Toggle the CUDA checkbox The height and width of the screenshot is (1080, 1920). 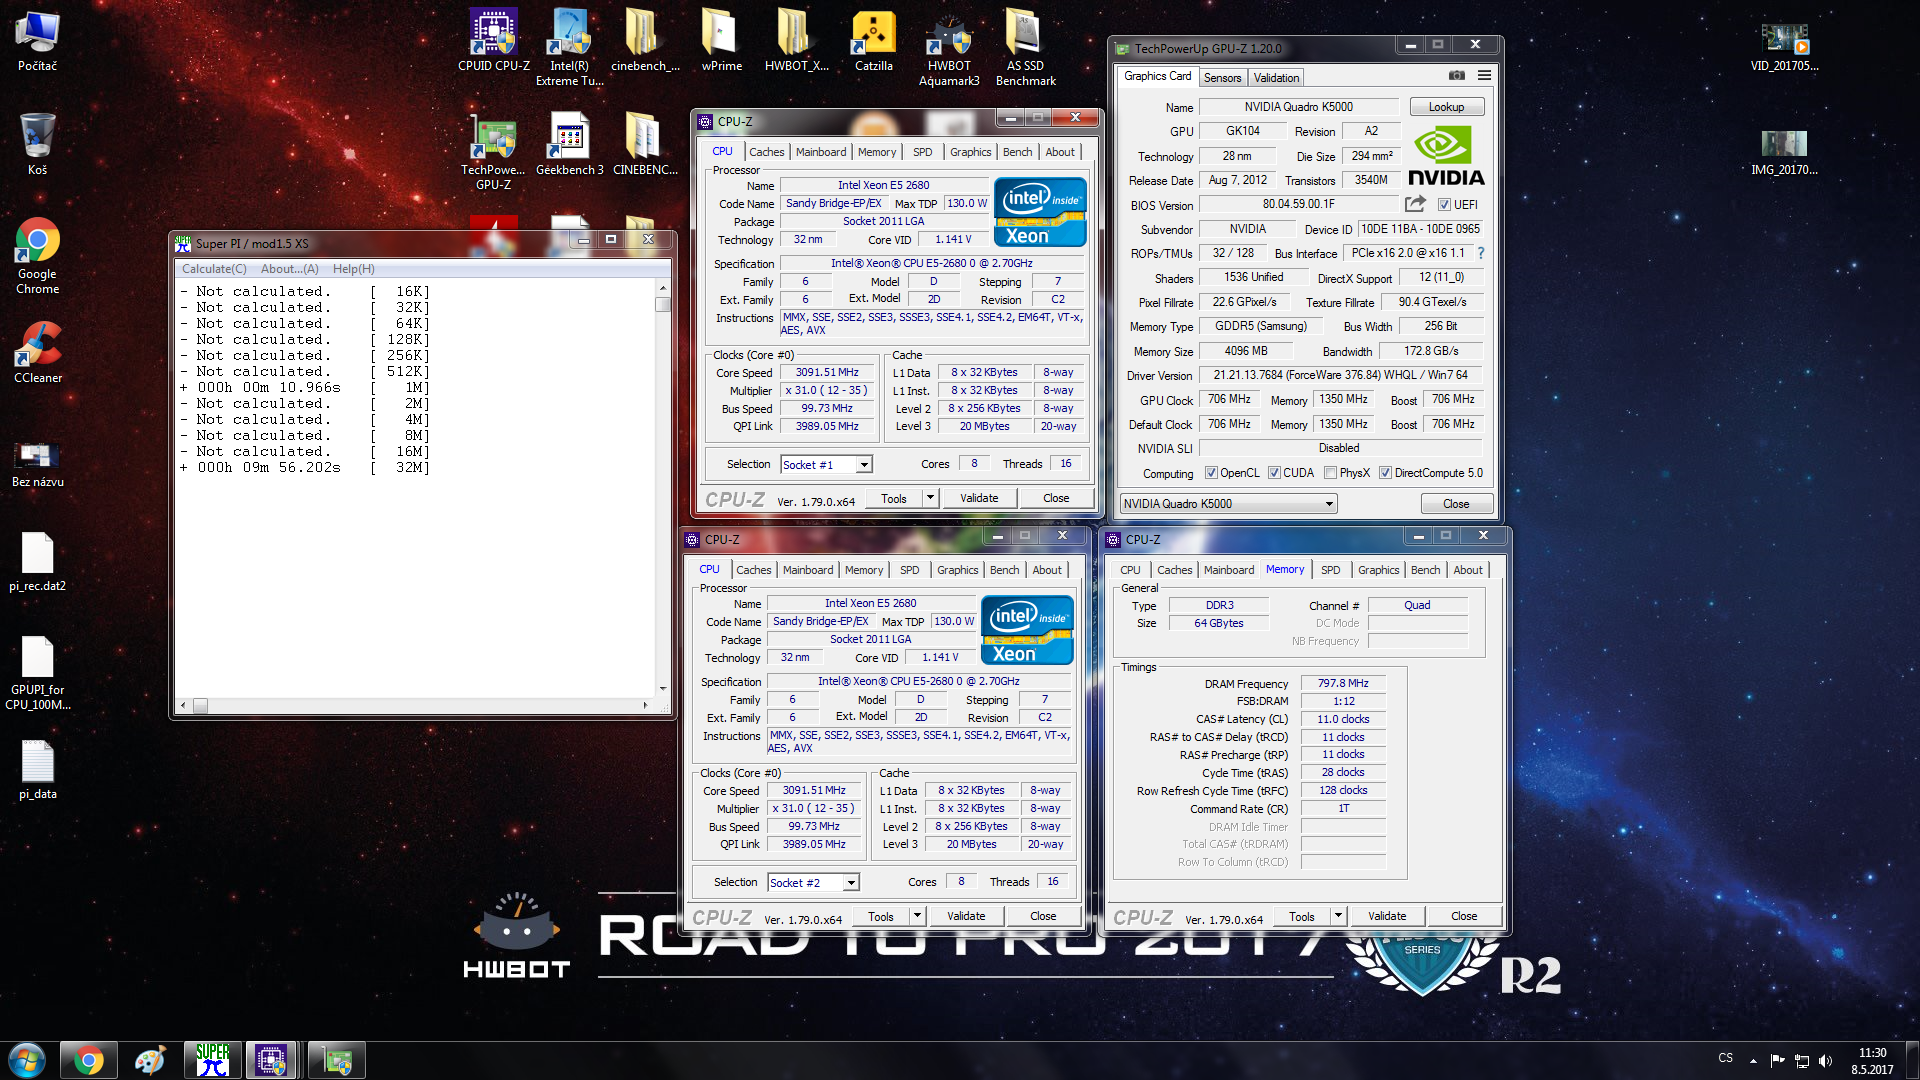point(1274,473)
